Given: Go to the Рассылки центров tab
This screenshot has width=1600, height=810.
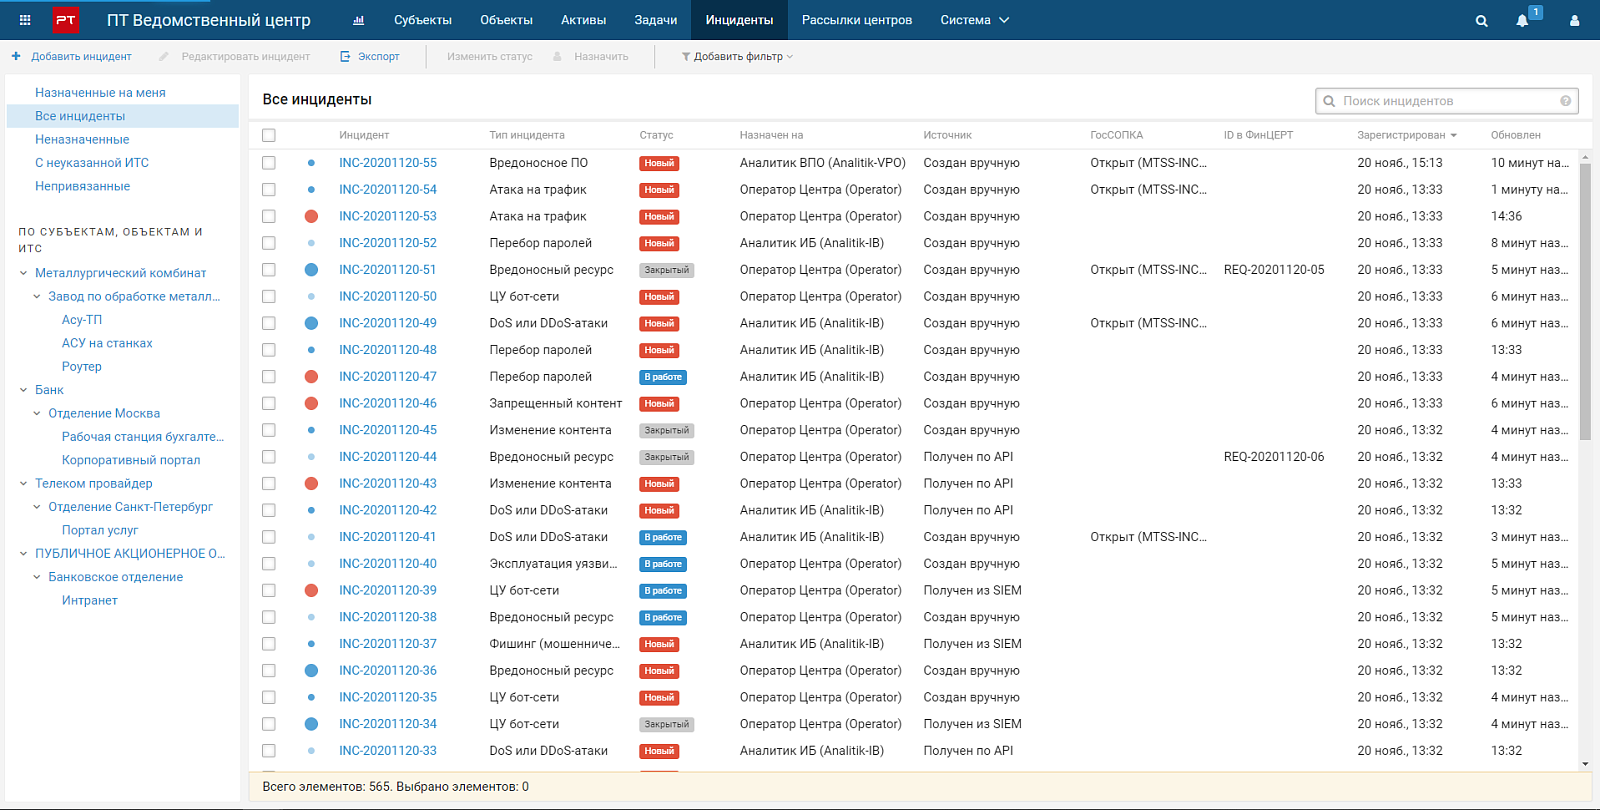Looking at the screenshot, I should pyautogui.click(x=857, y=20).
